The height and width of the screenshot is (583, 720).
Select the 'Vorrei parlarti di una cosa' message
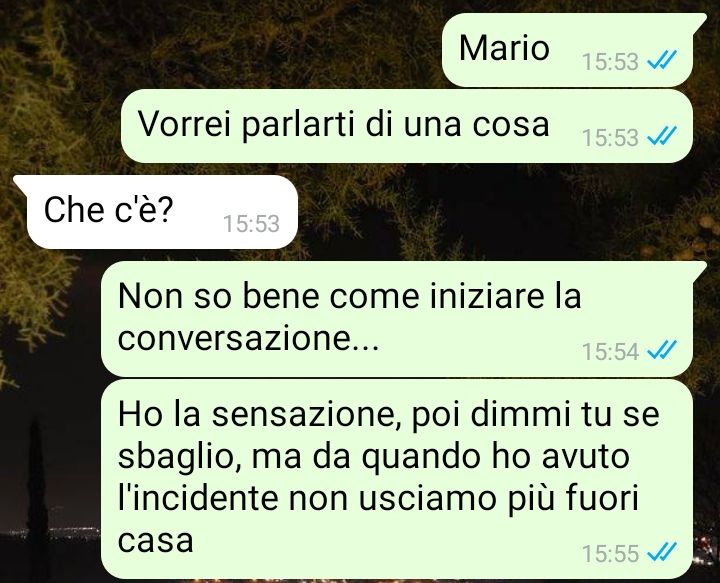click(407, 126)
